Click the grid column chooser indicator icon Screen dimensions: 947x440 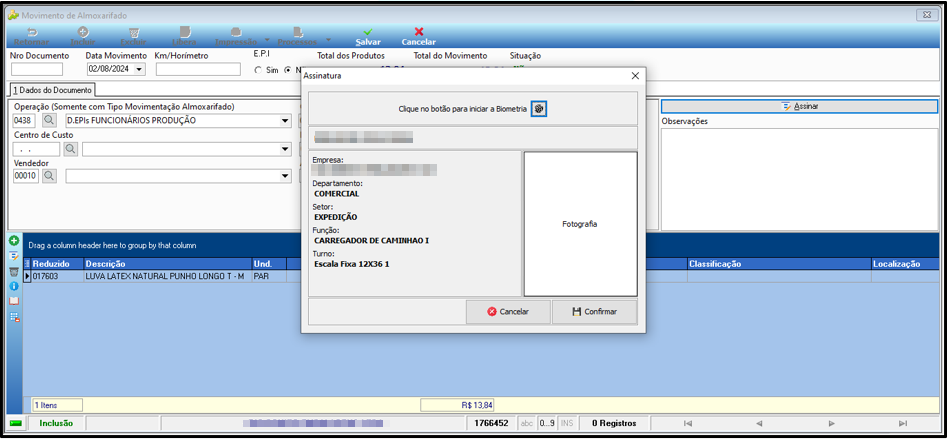(x=27, y=264)
